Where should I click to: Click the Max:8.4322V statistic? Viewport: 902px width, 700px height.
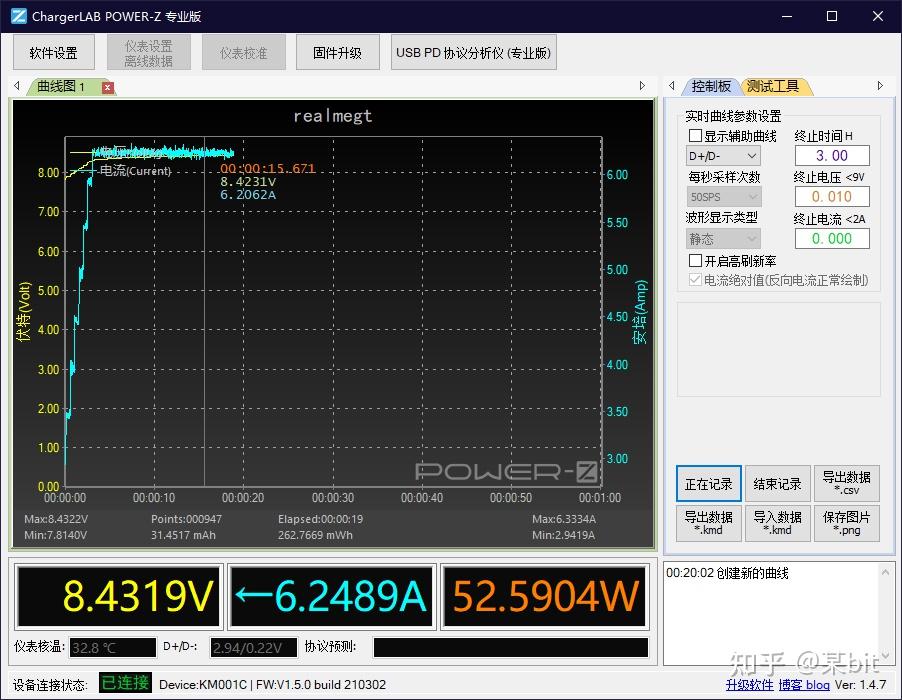tap(56, 519)
